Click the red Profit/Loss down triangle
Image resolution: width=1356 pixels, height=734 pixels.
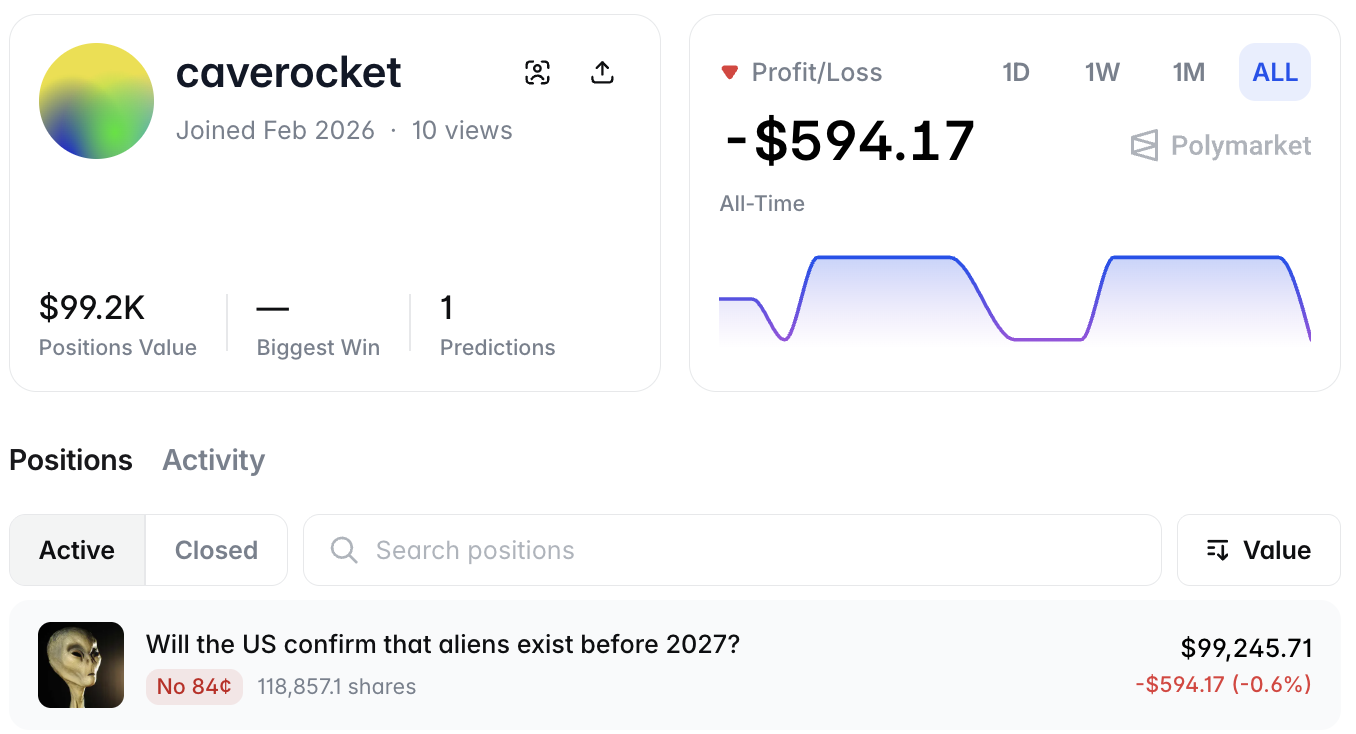(x=730, y=72)
